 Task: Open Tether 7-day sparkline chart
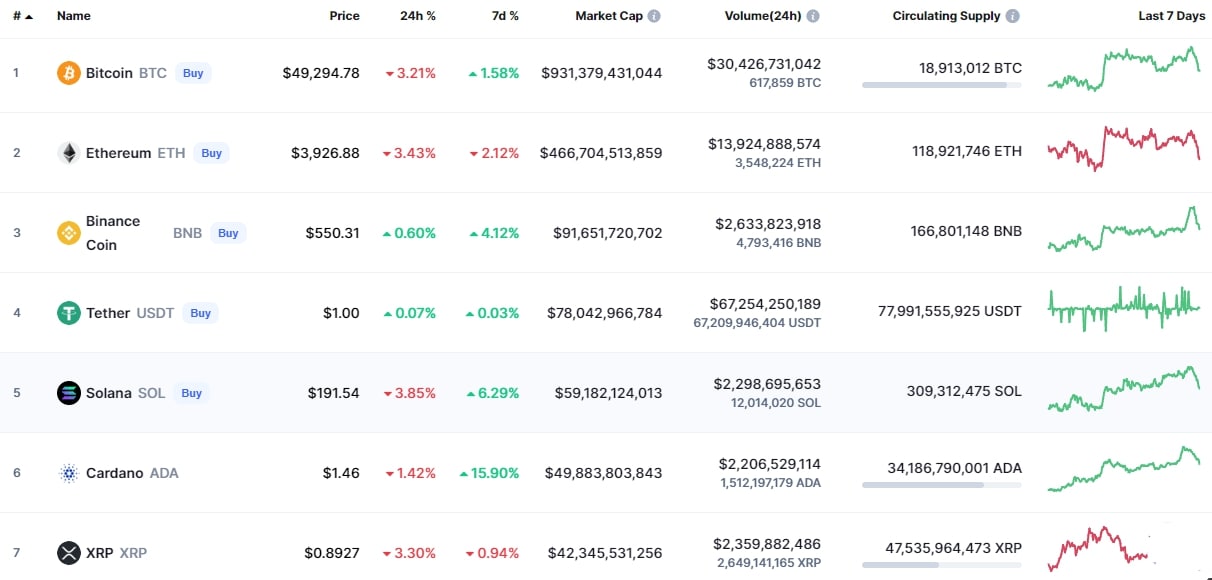click(x=1124, y=308)
